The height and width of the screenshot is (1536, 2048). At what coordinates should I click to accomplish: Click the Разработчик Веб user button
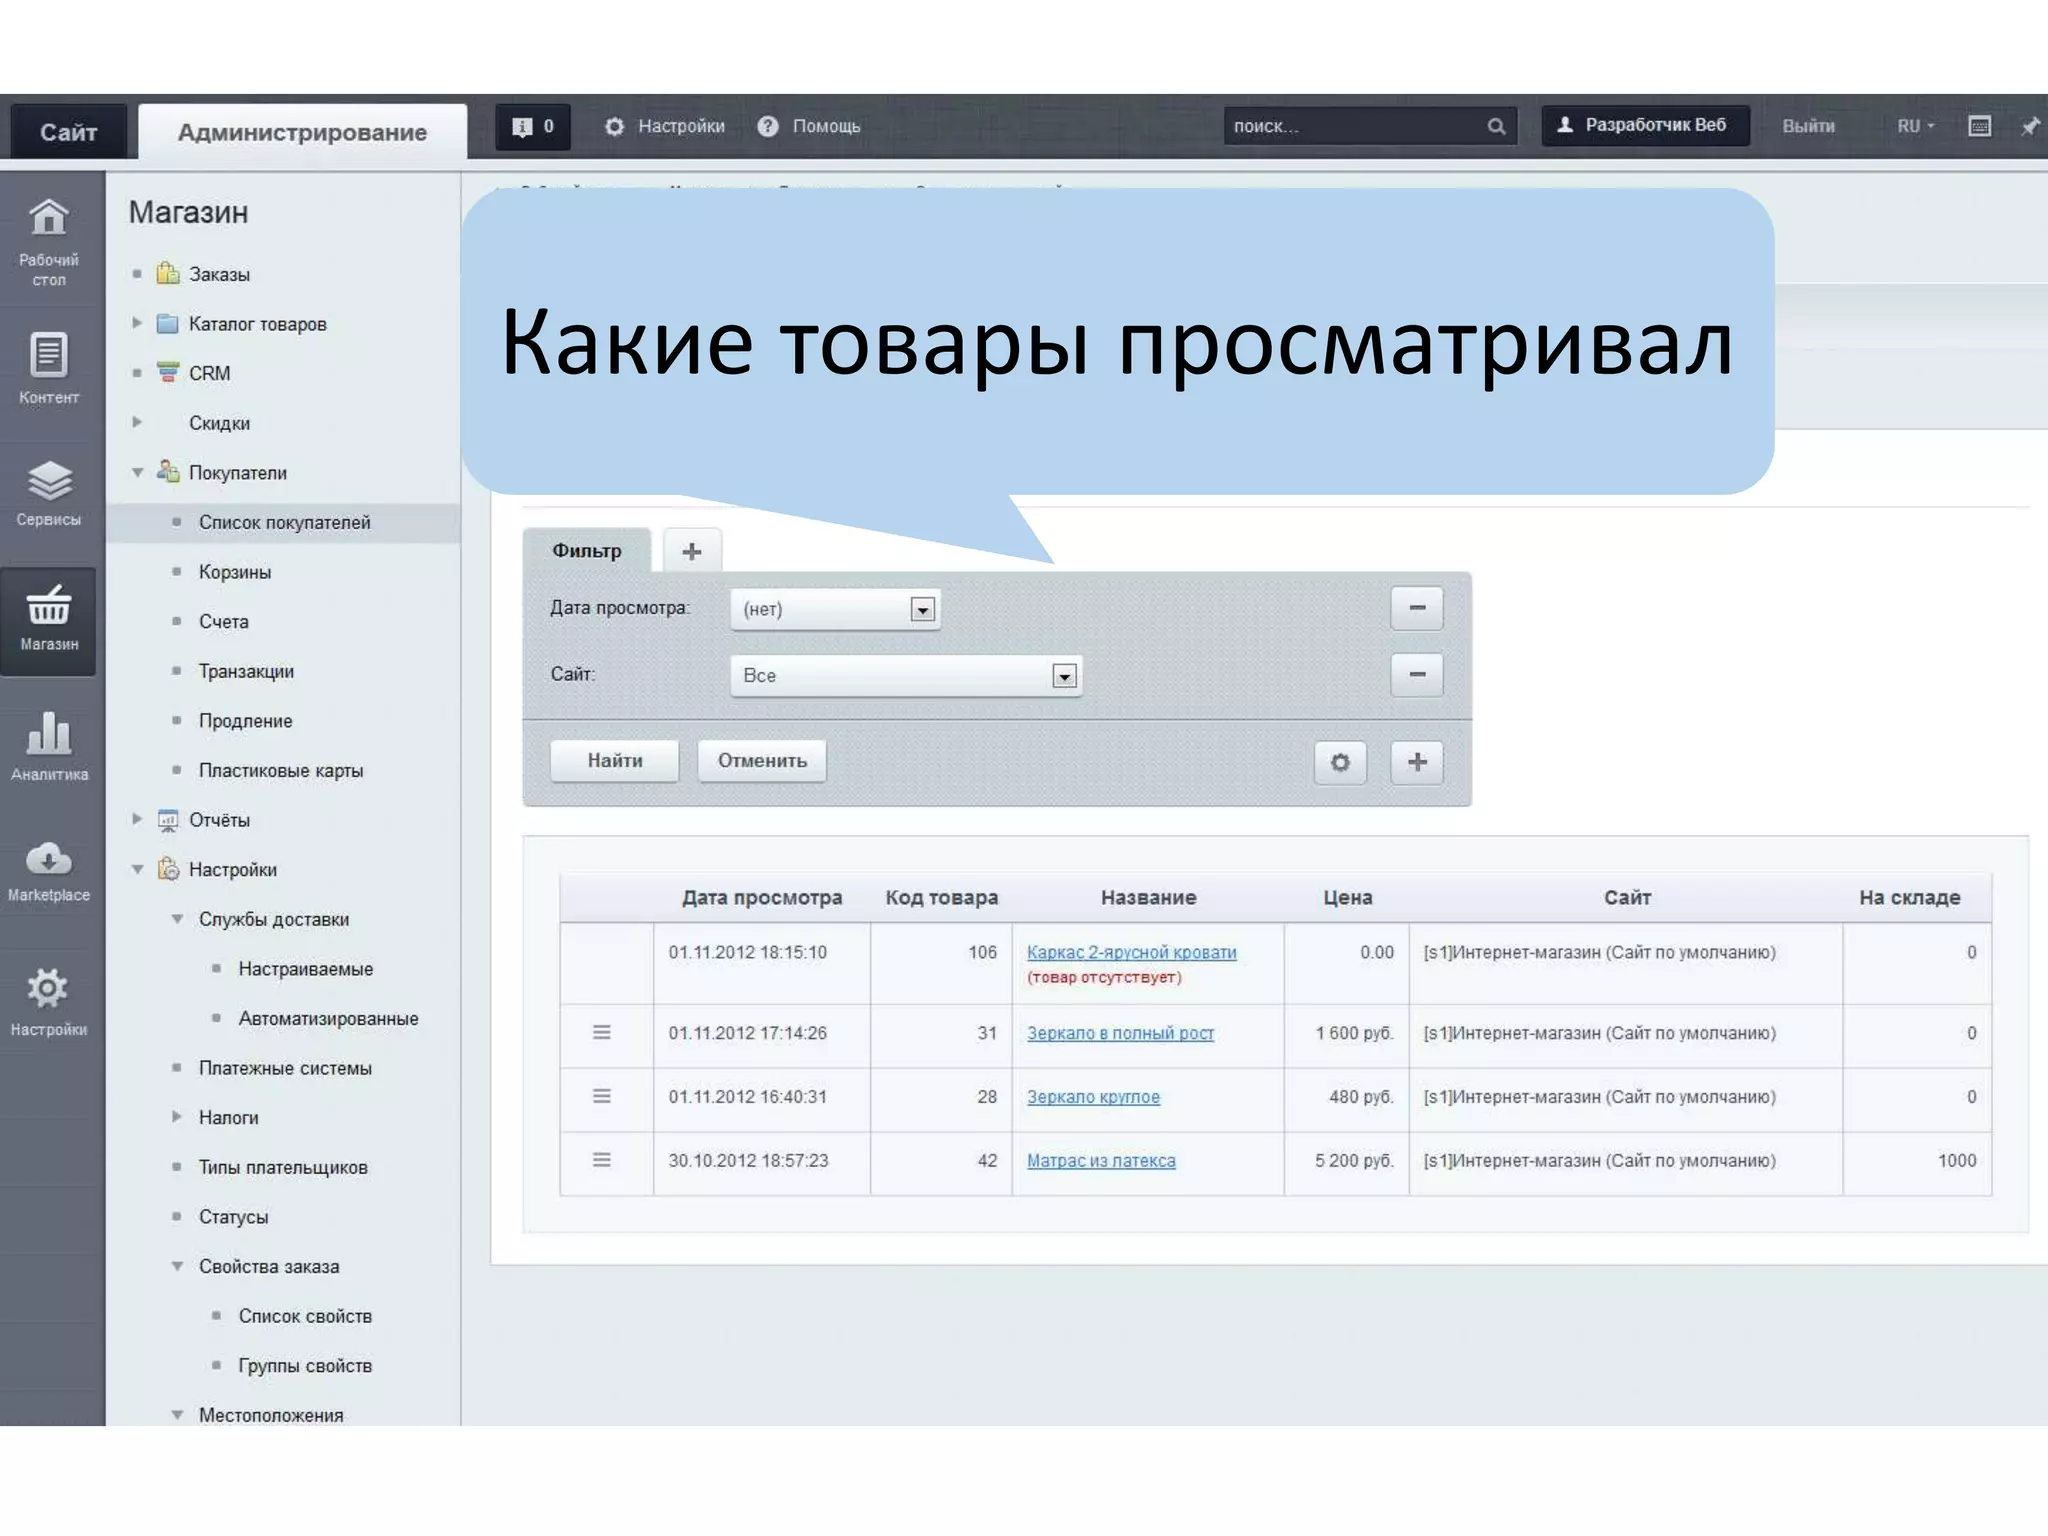click(1645, 125)
